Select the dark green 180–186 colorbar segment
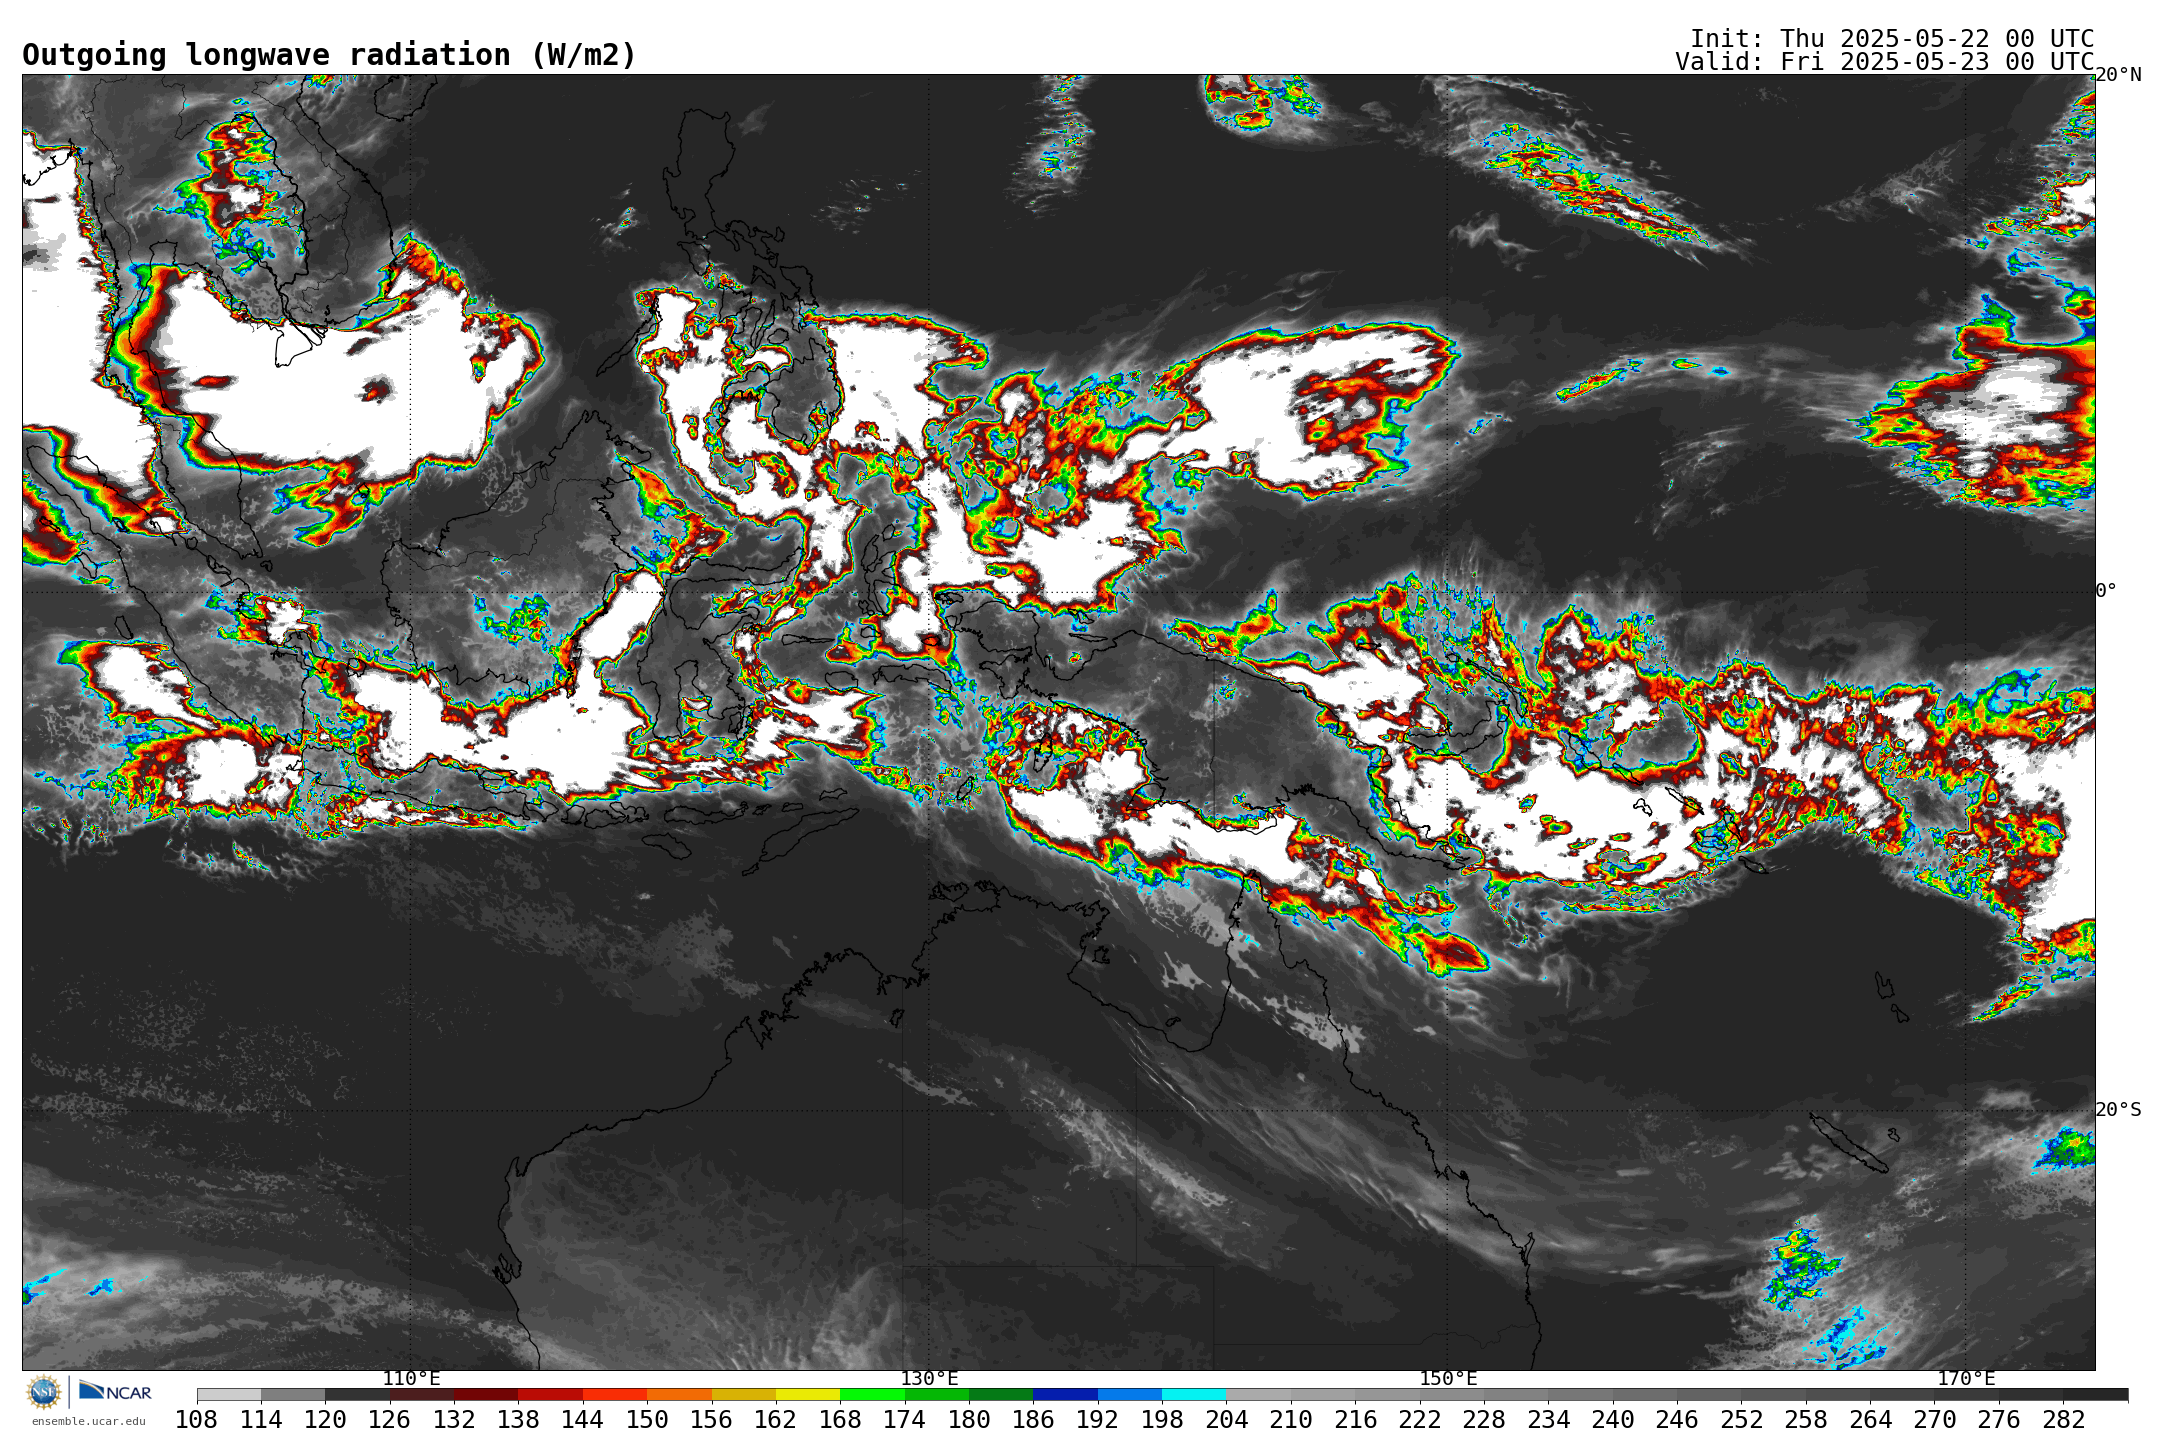This screenshot has height=1433, width=2160. 1001,1394
